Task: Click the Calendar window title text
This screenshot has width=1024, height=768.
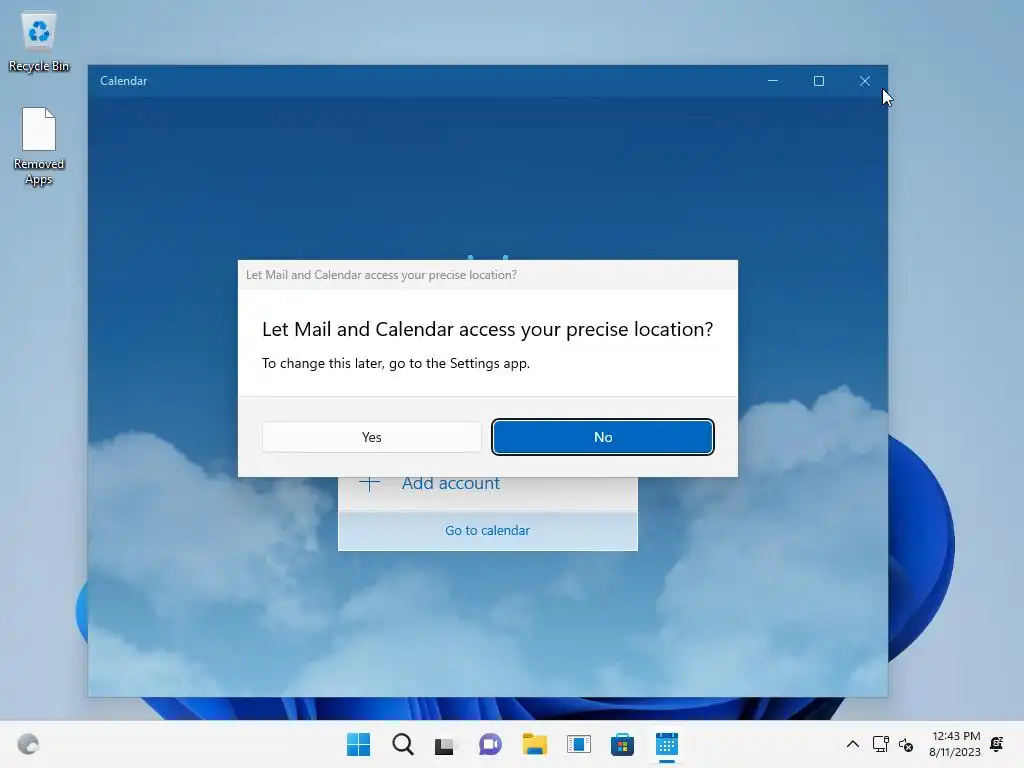Action: (123, 81)
